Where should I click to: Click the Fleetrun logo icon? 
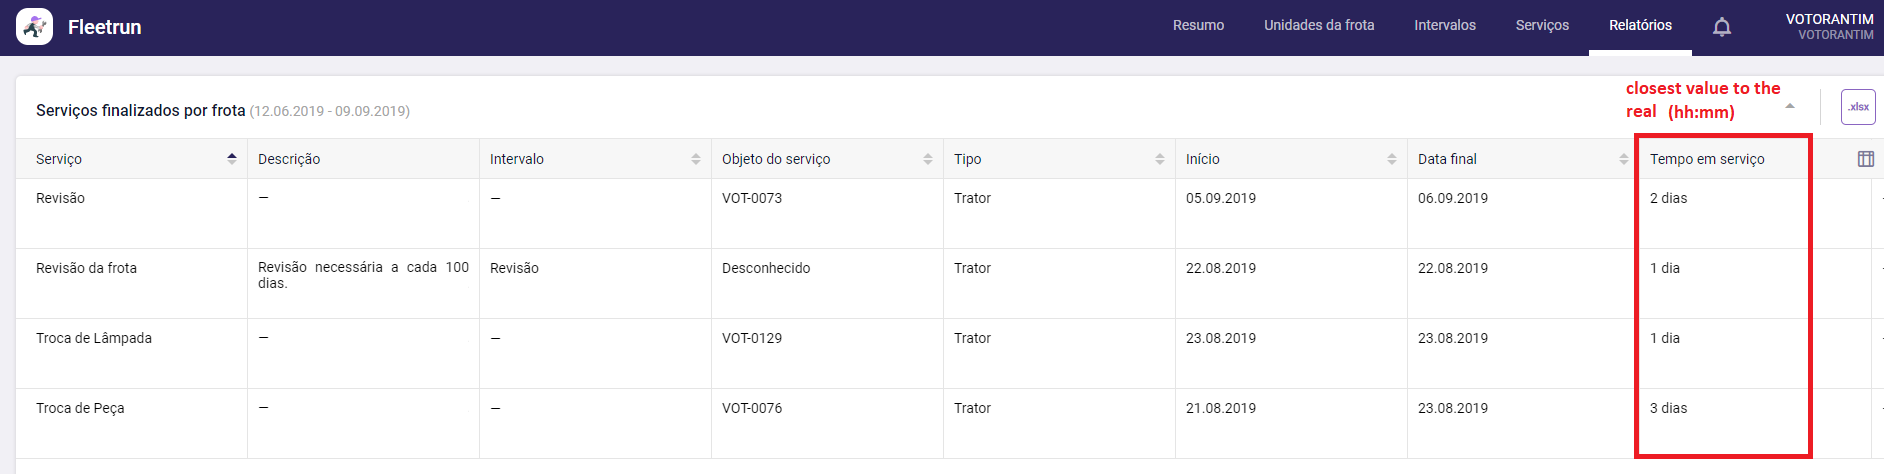click(x=34, y=27)
